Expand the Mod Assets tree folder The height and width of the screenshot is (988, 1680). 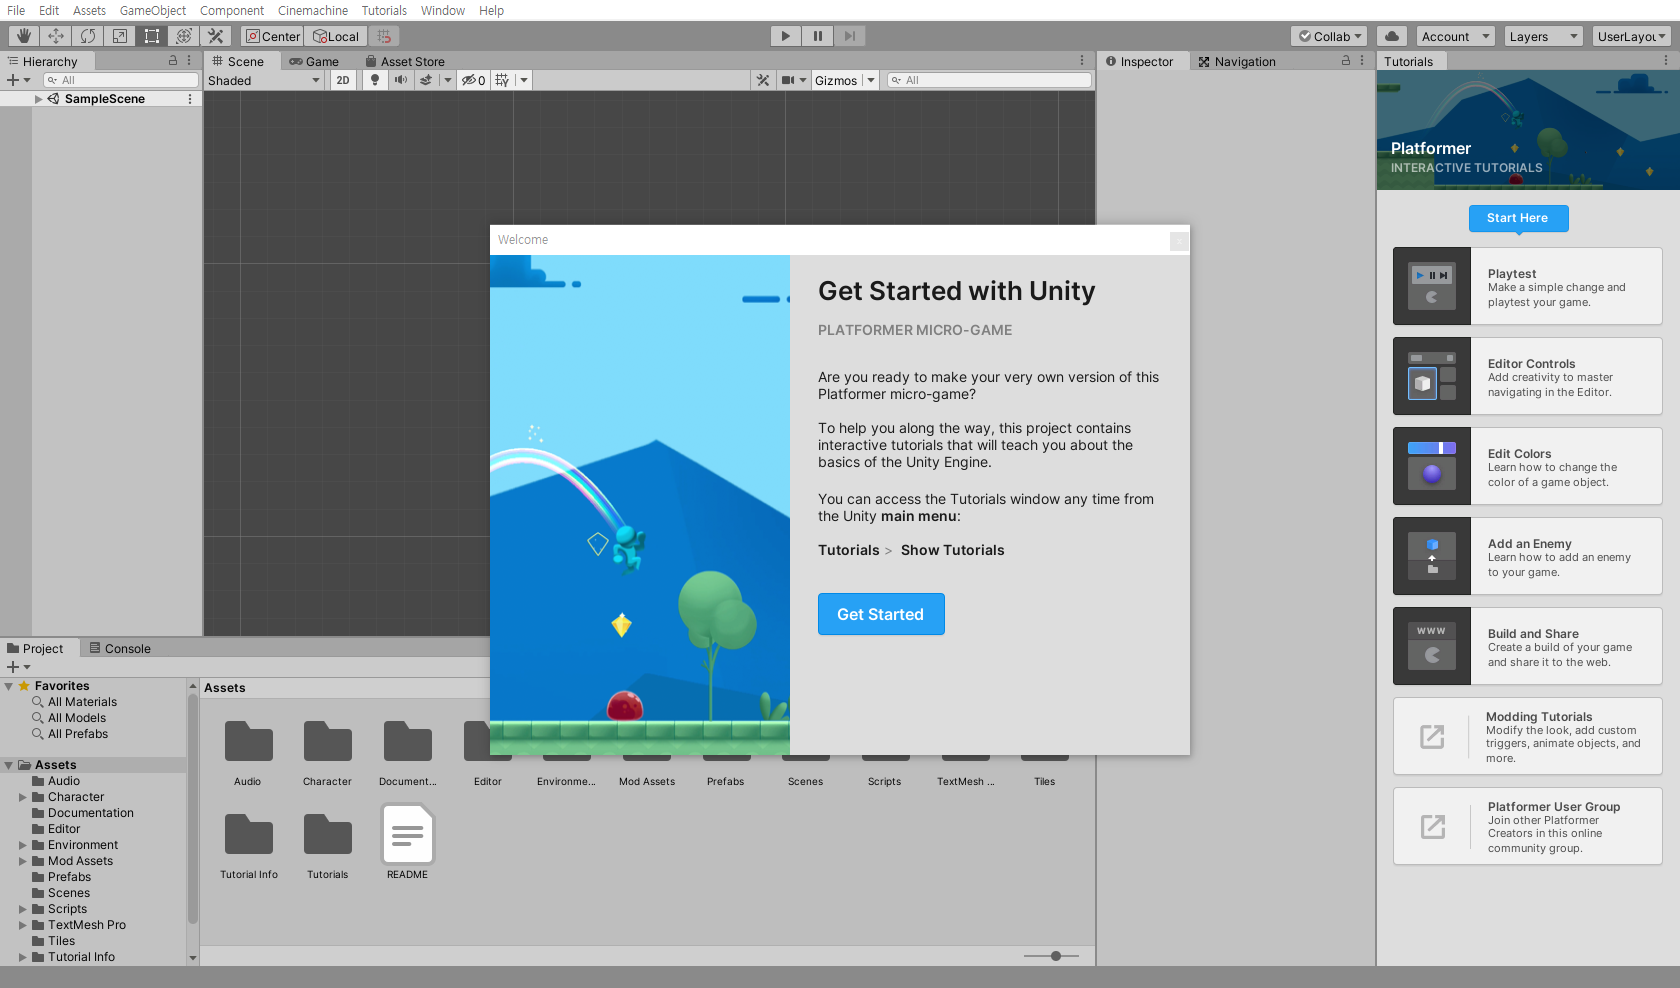(23, 861)
